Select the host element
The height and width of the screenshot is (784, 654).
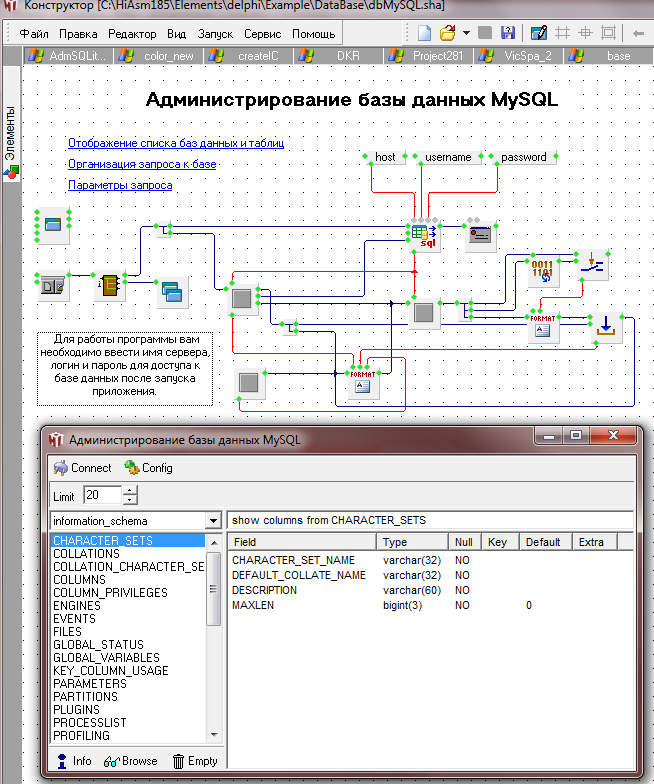385,157
